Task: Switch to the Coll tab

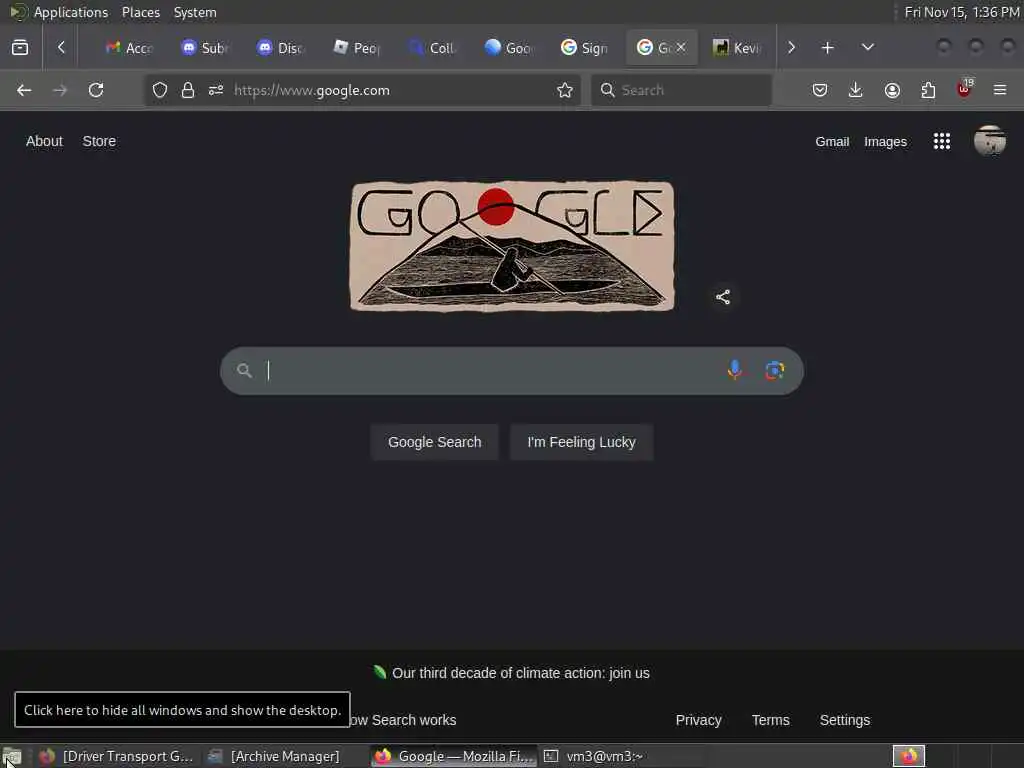Action: (x=433, y=48)
